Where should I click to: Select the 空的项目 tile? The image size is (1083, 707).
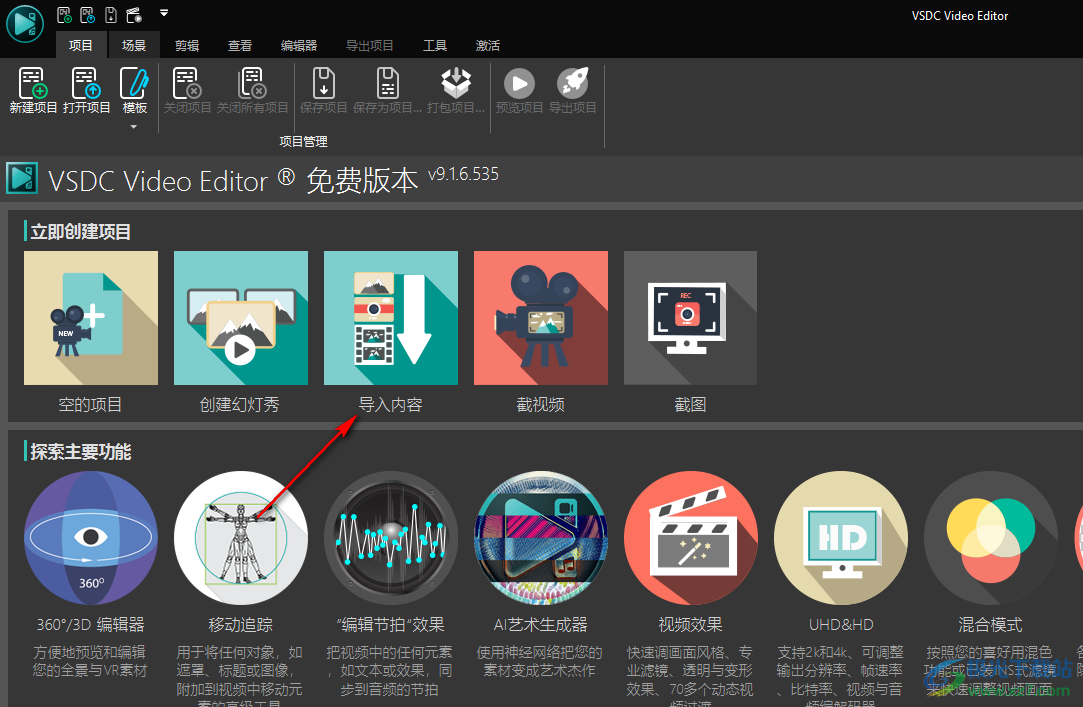tap(90, 318)
